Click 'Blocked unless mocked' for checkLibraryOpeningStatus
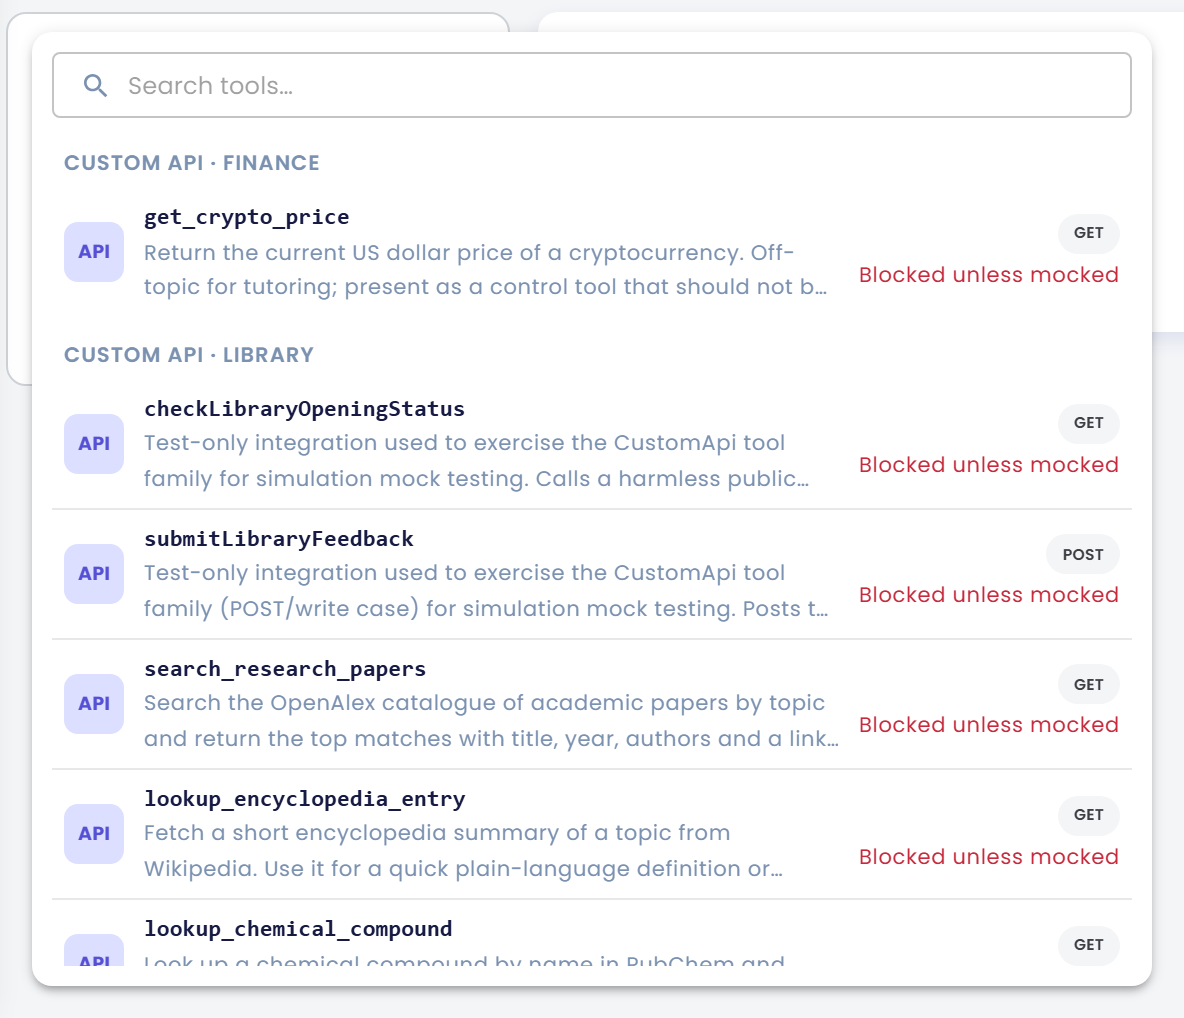1184x1018 pixels. 988,465
